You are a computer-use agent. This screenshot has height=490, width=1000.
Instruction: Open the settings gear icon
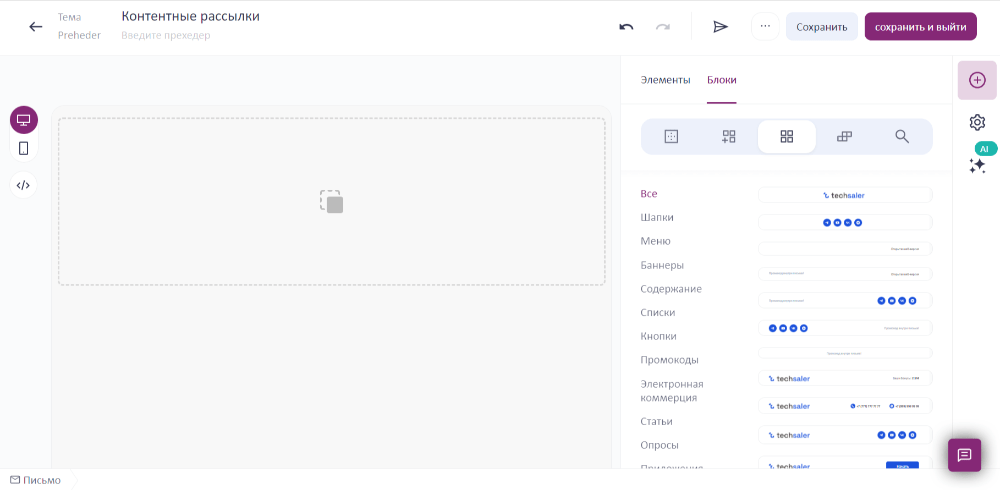point(977,122)
